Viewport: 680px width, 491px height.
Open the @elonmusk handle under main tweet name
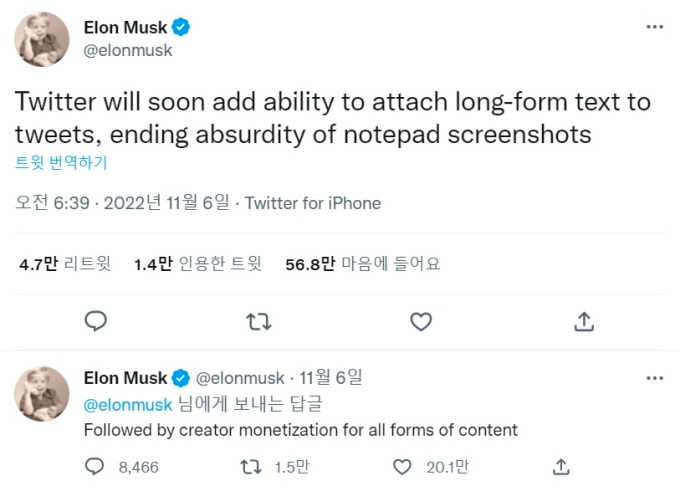(x=128, y=50)
